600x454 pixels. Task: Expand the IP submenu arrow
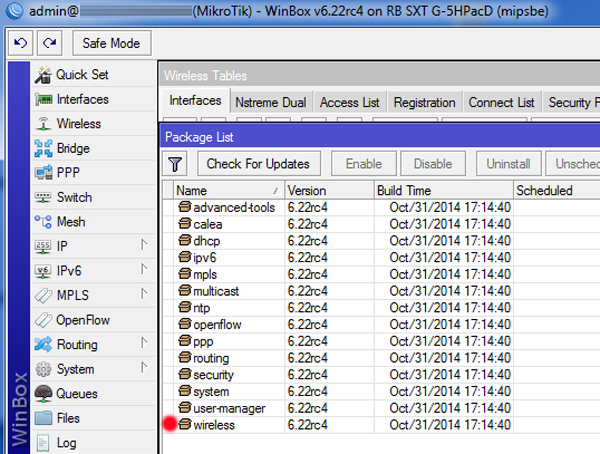[144, 245]
